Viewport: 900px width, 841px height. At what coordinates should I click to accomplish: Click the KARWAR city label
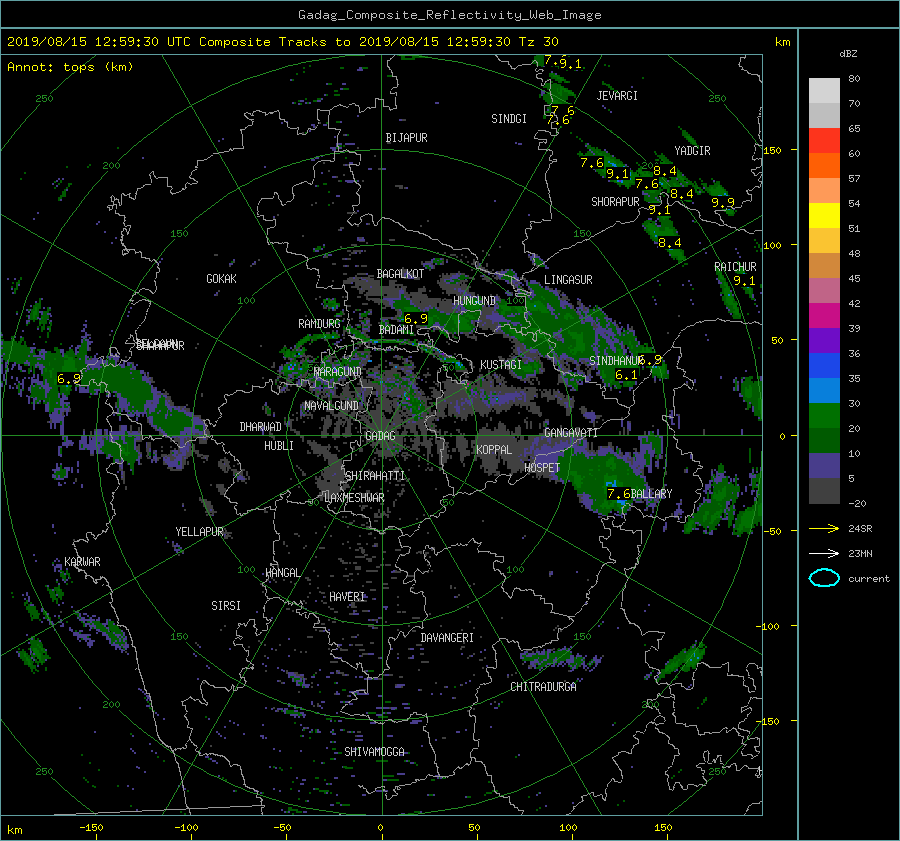pos(82,562)
